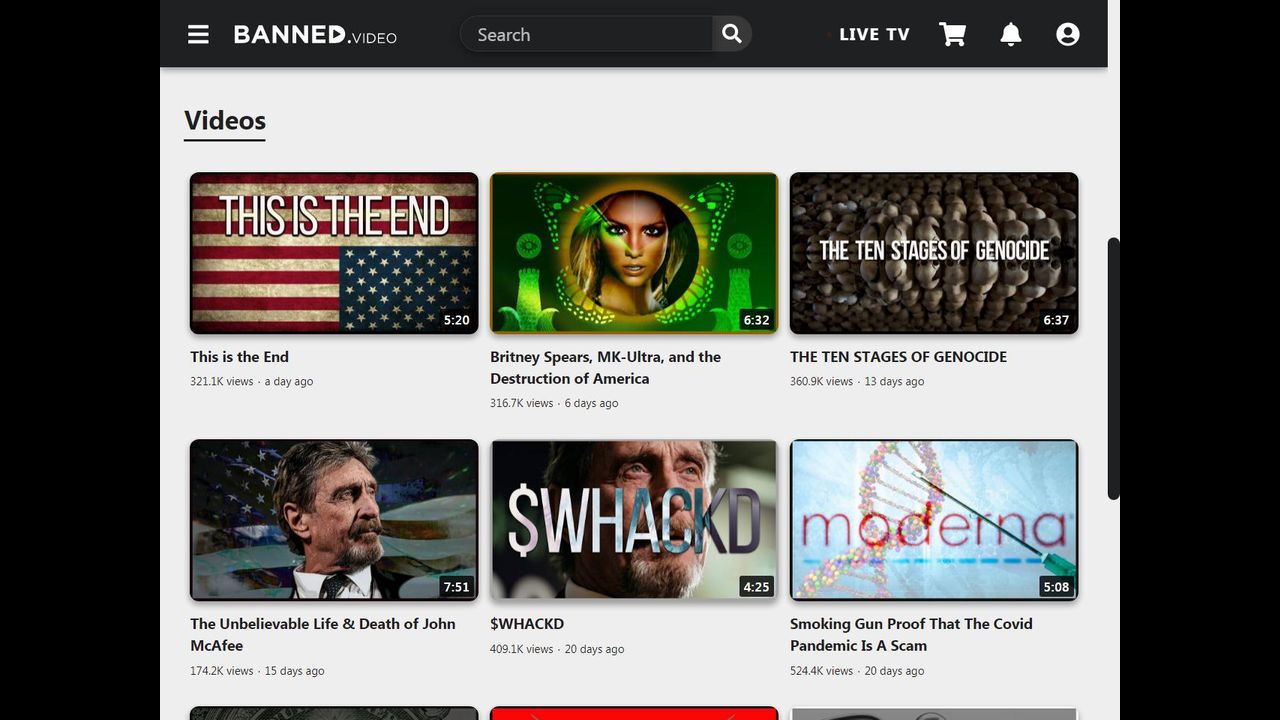Select the Videos section heading

point(225,121)
